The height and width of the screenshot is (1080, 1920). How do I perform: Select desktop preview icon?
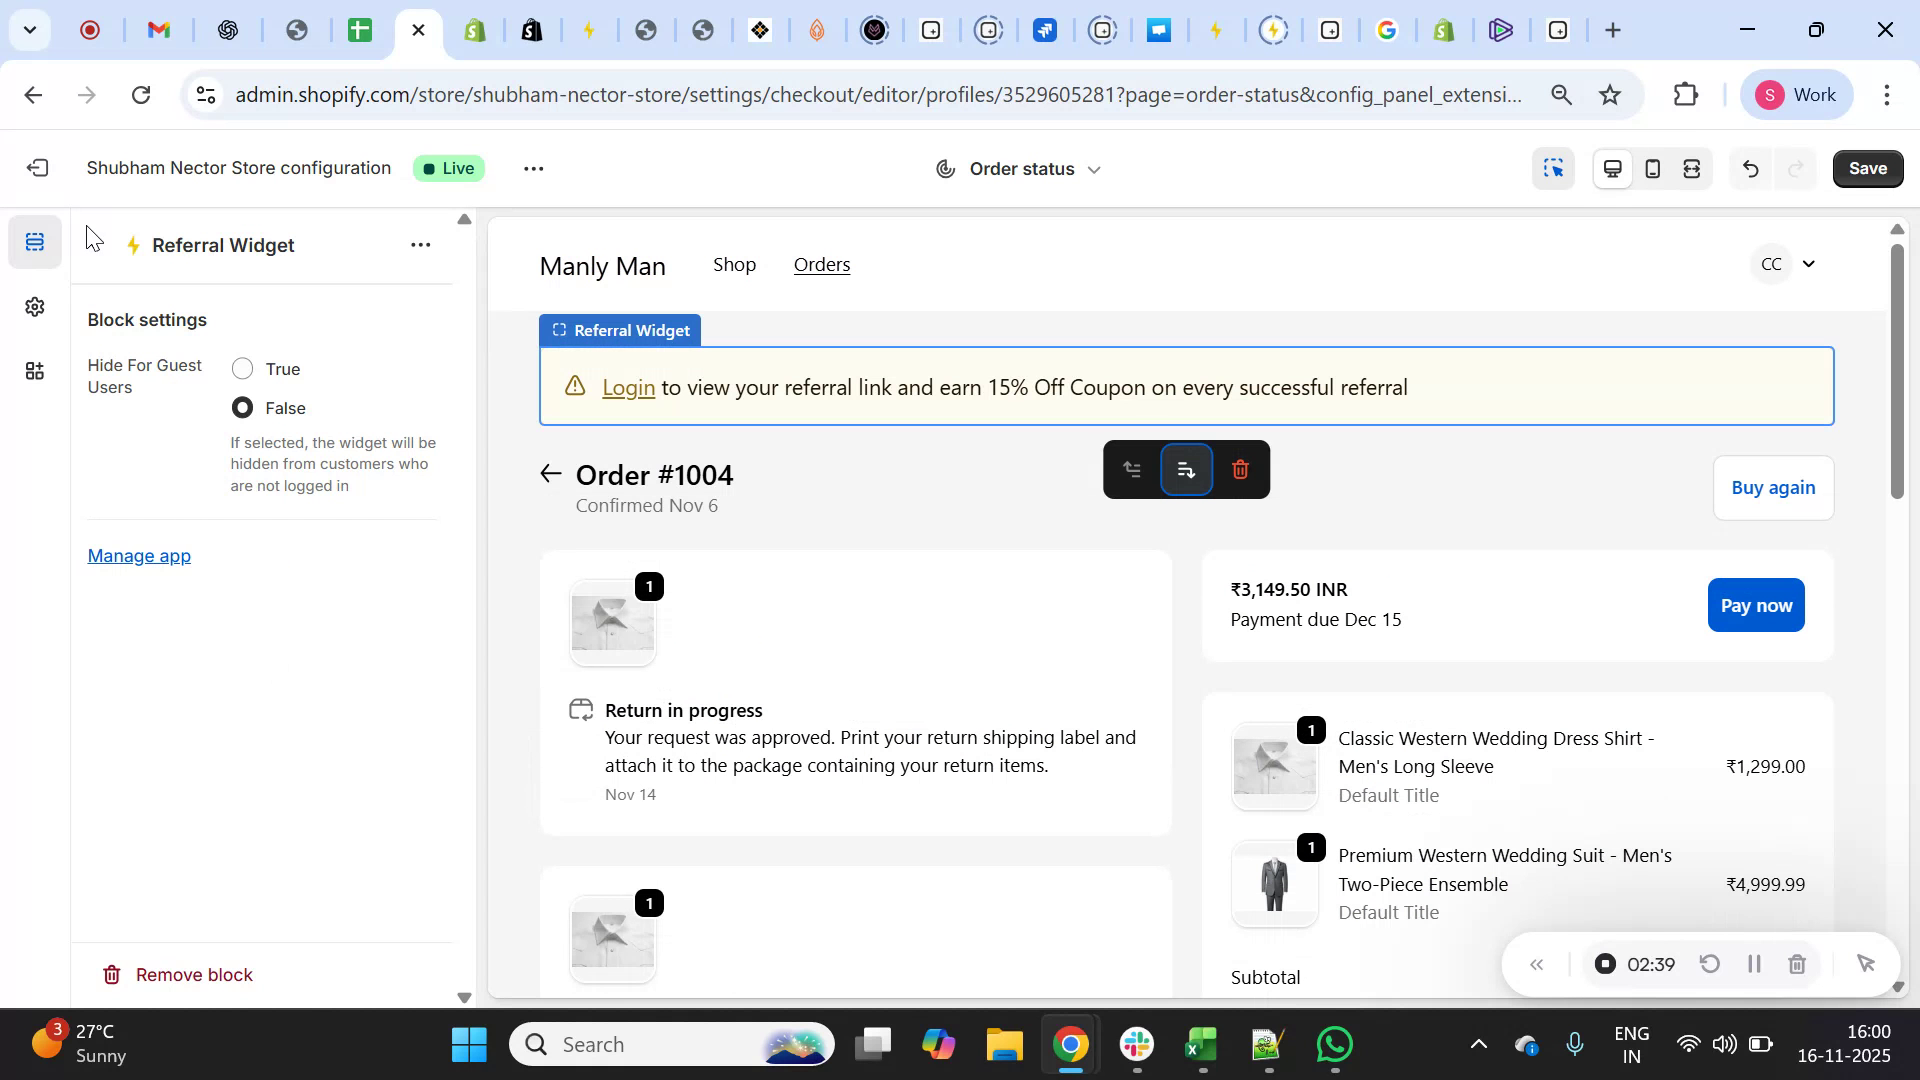point(1612,168)
